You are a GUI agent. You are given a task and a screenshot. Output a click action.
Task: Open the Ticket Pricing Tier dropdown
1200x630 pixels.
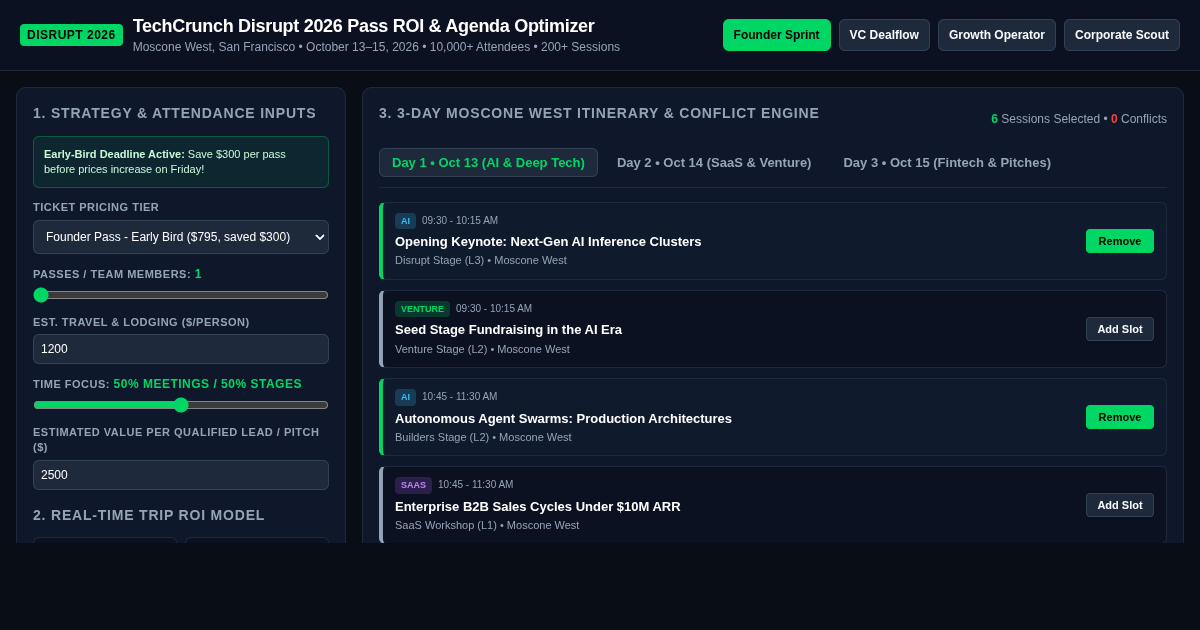[181, 237]
